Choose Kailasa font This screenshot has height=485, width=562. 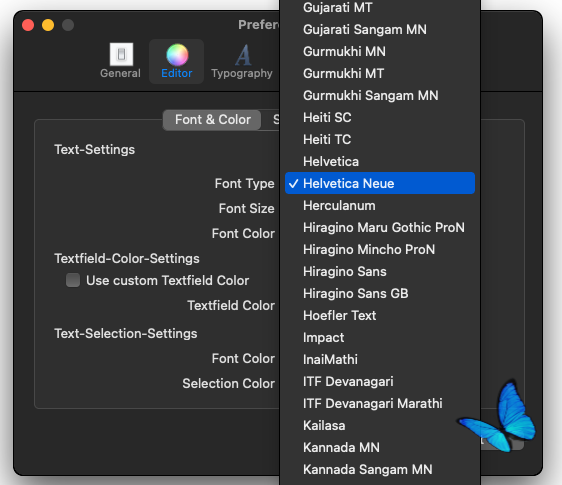point(380,426)
